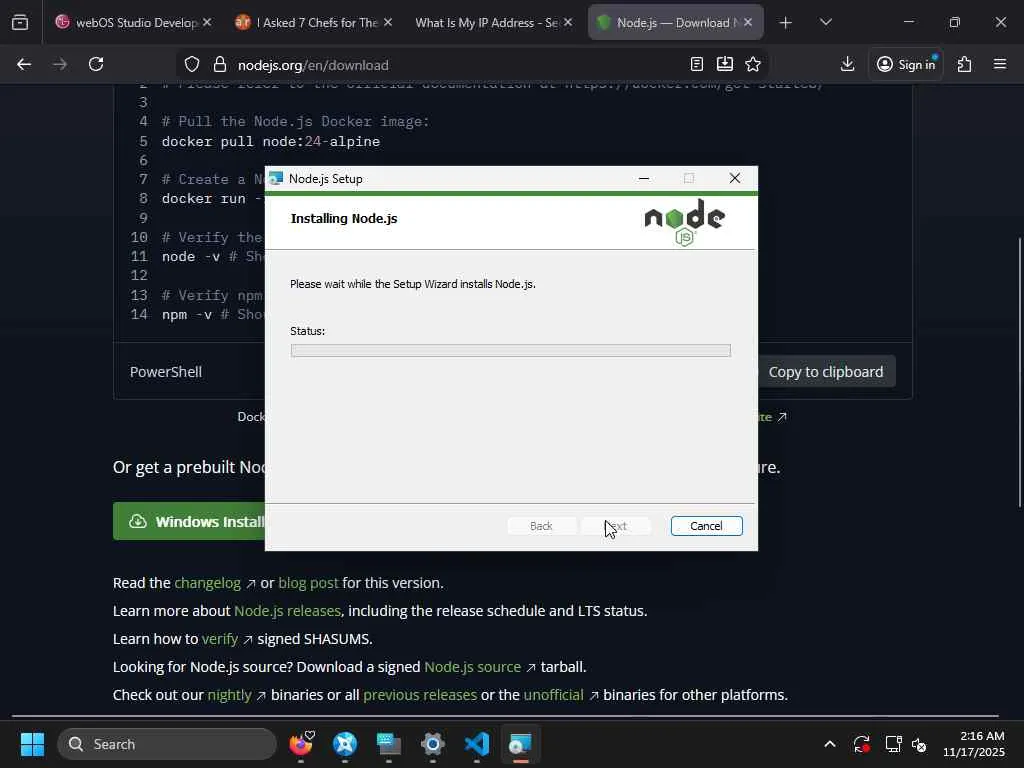Screen dimensions: 1024x768
Task: Open Firefox from the taskbar
Action: coord(301,744)
